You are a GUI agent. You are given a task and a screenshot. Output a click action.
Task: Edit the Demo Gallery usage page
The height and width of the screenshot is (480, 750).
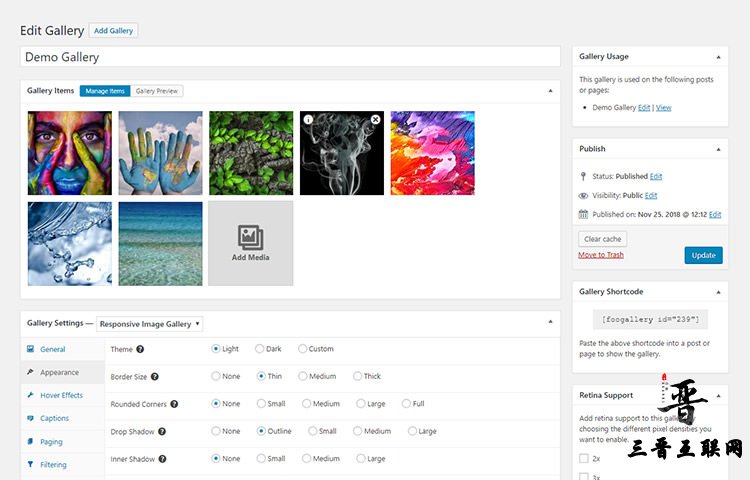644,108
